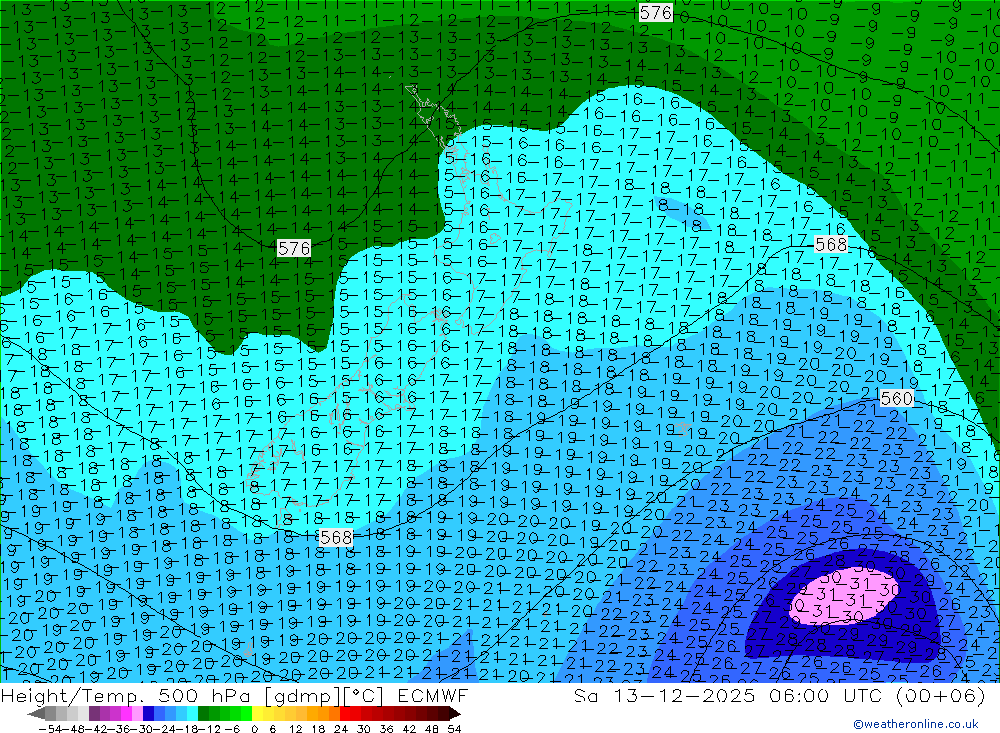The image size is (1000, 733).
Task: Open the weatheronline.co.uk copyright link
Action: [916, 725]
